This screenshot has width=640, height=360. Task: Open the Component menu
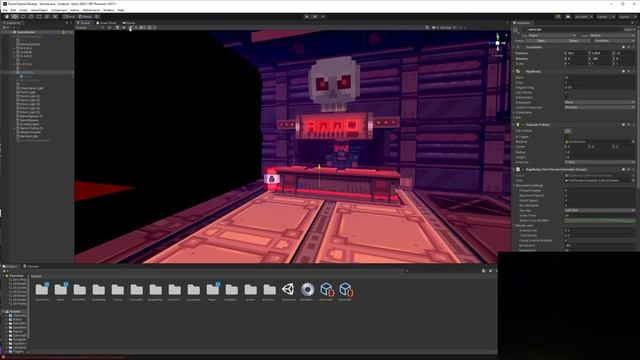pyautogui.click(x=59, y=10)
